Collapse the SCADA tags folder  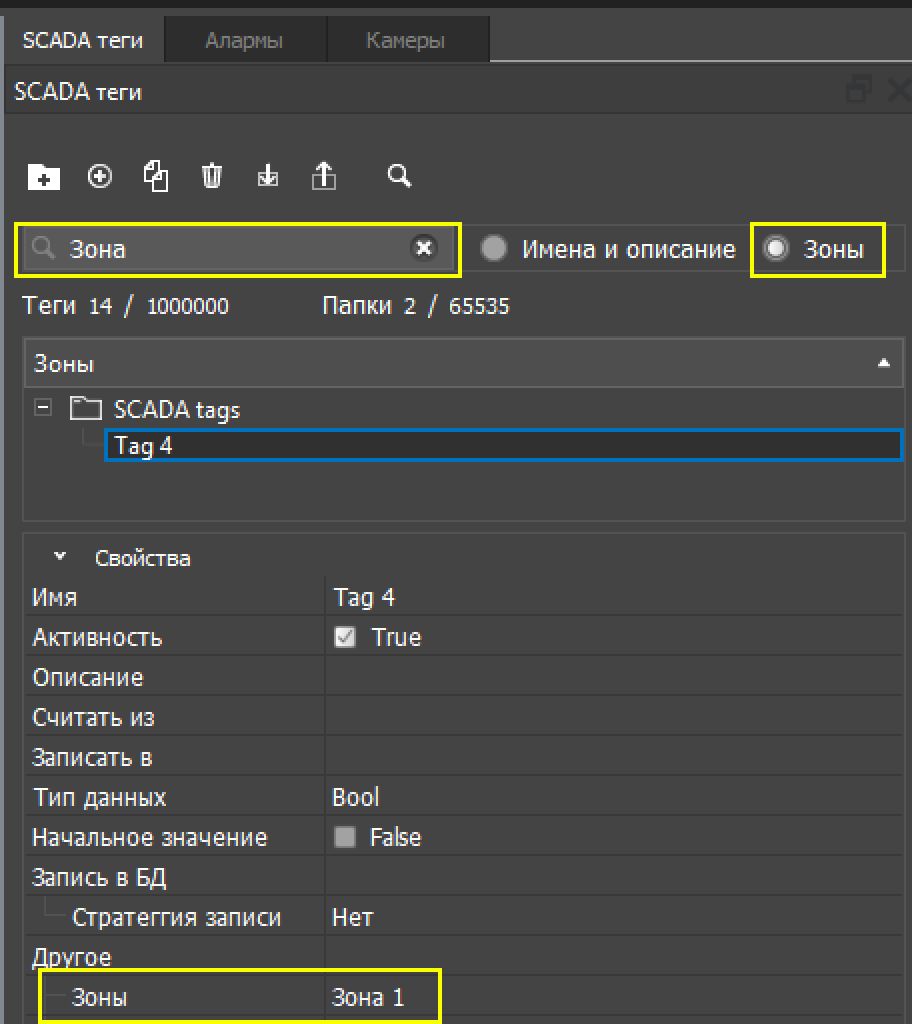[42, 408]
